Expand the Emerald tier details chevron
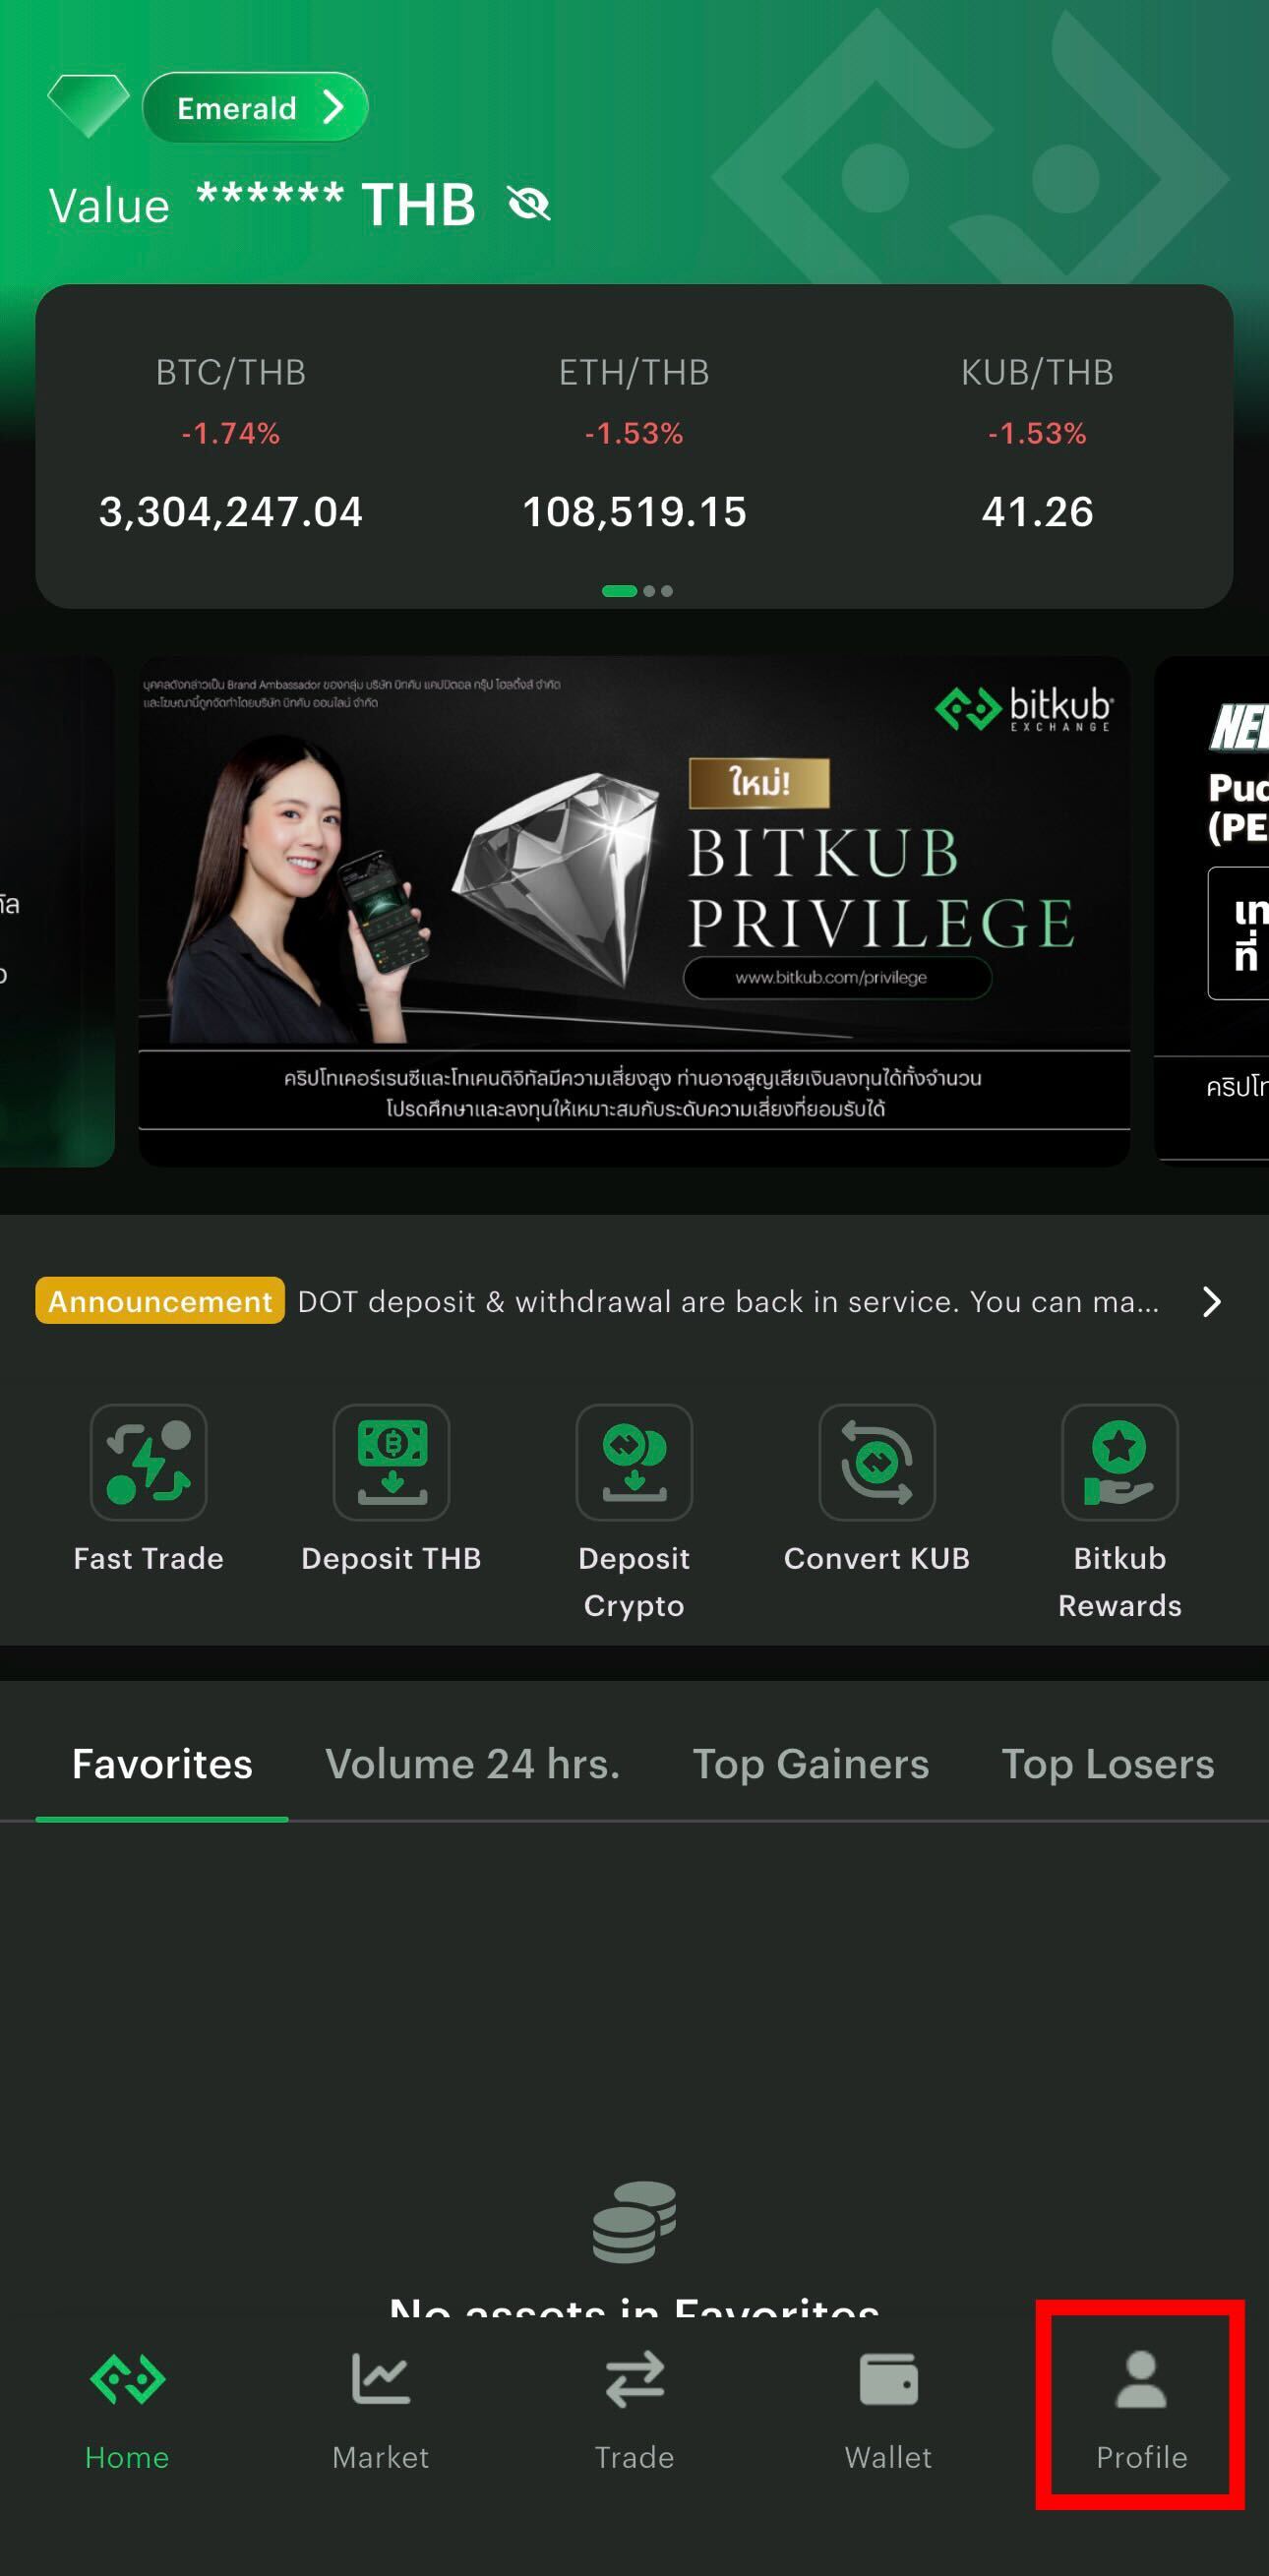 [333, 107]
